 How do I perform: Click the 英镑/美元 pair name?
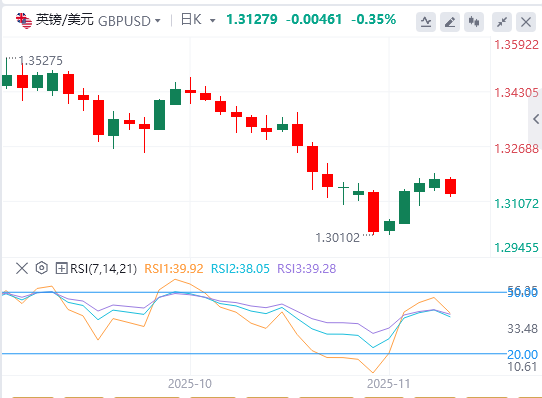point(65,20)
